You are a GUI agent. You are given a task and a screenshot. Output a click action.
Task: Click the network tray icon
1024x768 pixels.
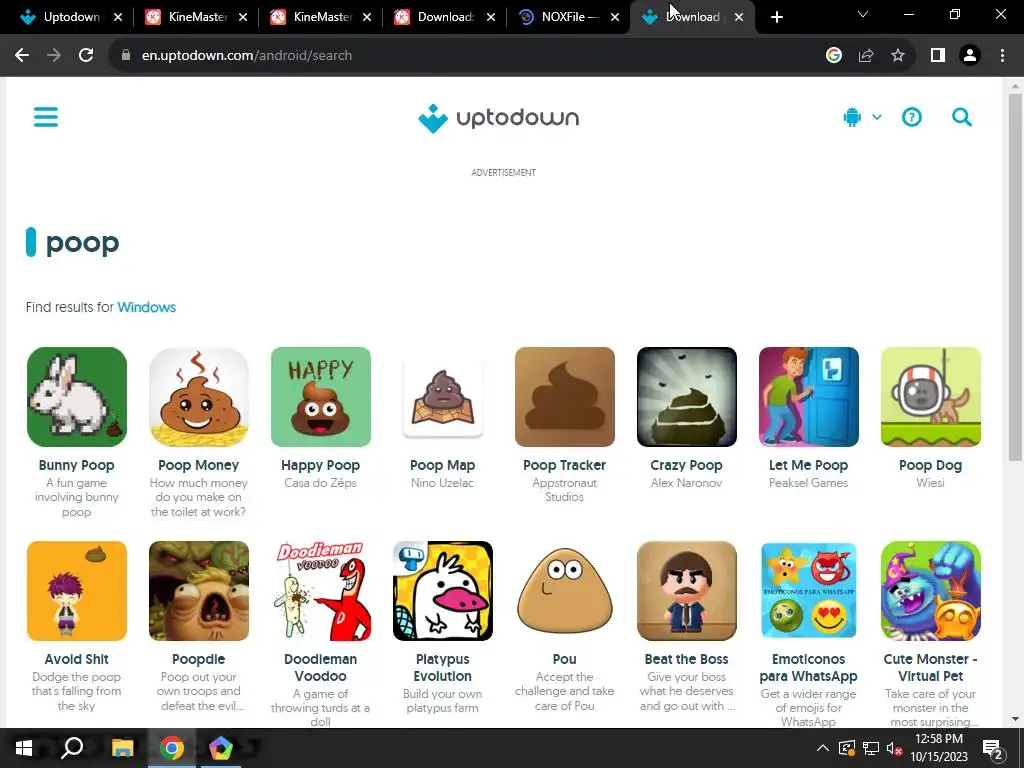[871, 748]
